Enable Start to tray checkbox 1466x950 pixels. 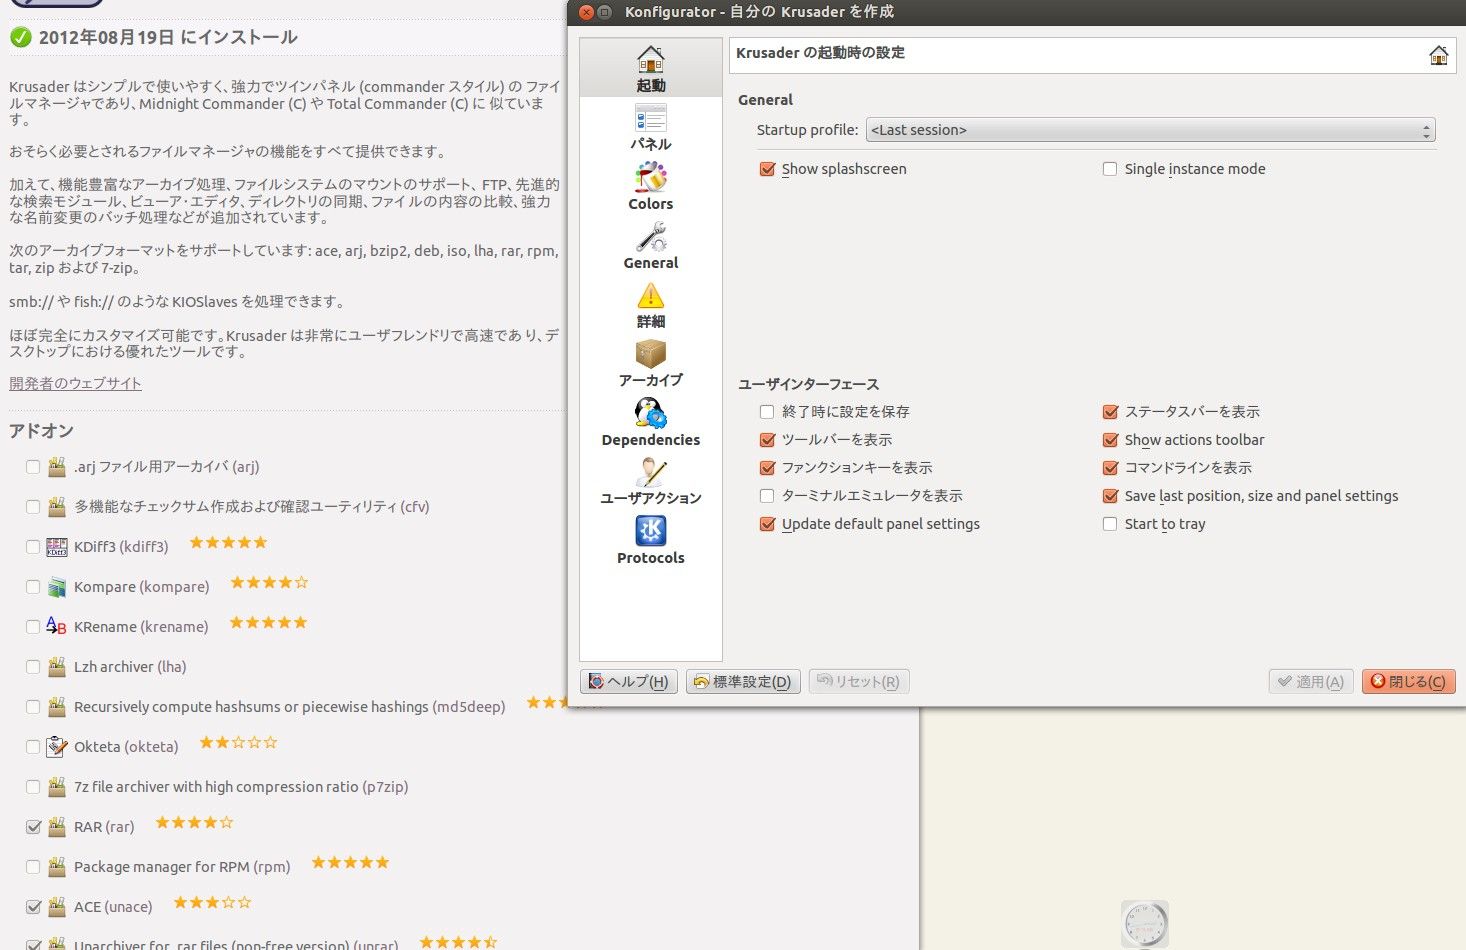tap(1110, 524)
